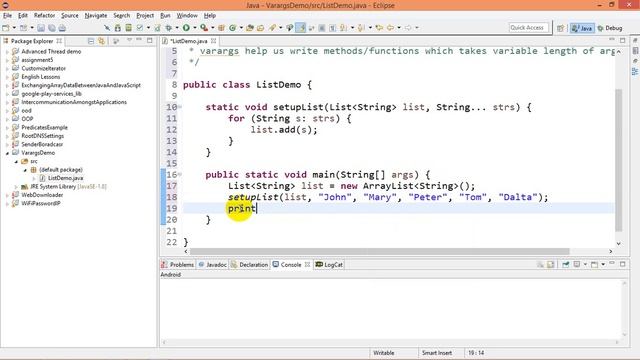The height and width of the screenshot is (360, 640).
Task: Run the program with green Run icon
Action: pos(186,28)
